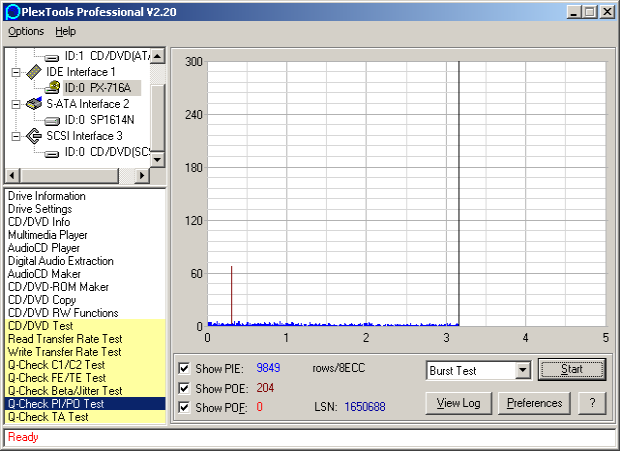Image resolution: width=620 pixels, height=451 pixels.
Task: Select AudioCD Maker entry
Action: point(85,274)
